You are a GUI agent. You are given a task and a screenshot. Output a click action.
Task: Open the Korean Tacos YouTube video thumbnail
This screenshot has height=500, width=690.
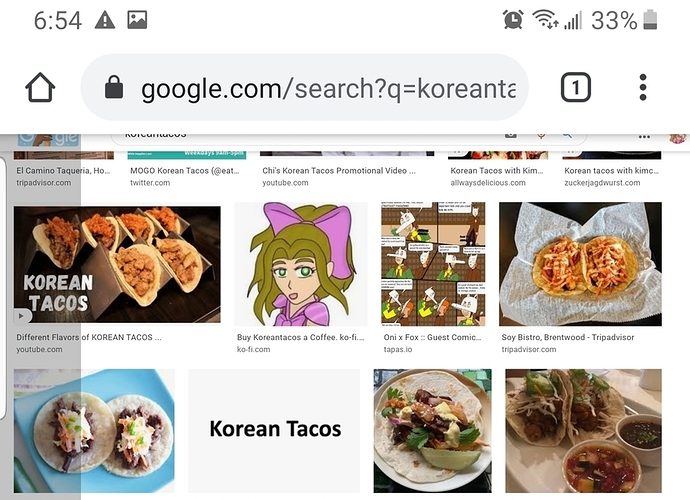(x=117, y=265)
